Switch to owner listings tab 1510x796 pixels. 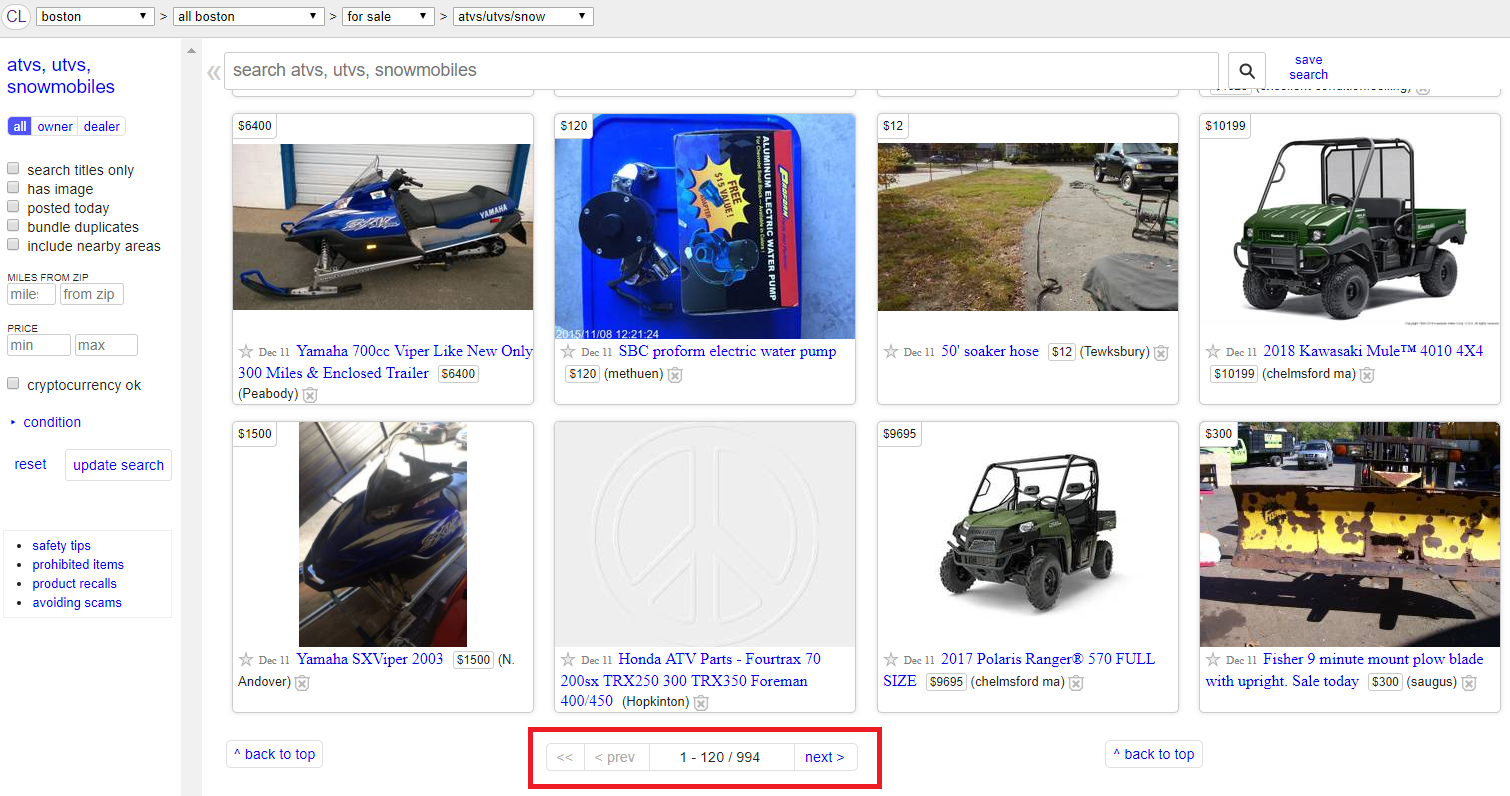point(55,126)
